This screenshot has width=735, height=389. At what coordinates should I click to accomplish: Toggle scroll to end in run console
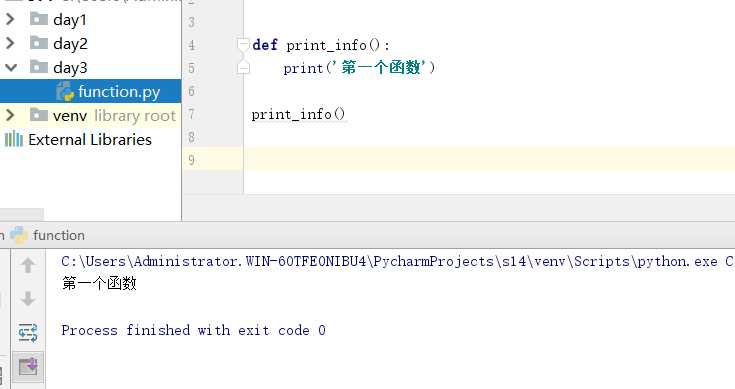(28, 366)
